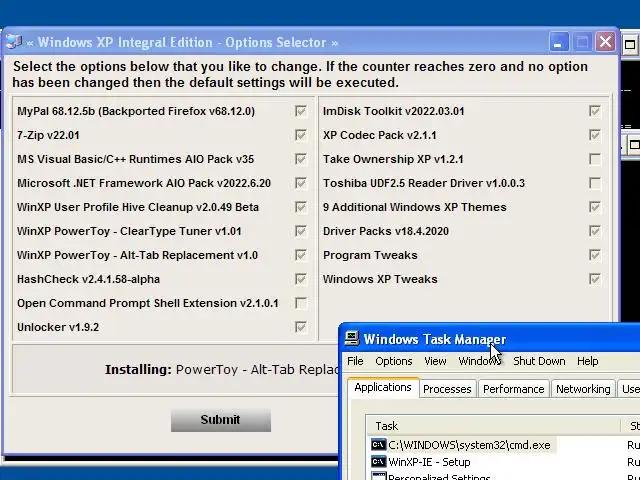Click the 'MyPal 68.12.5b (Backported Firefox v68.12.0)' label
This screenshot has width=640, height=480.
pyautogui.click(x=136, y=111)
